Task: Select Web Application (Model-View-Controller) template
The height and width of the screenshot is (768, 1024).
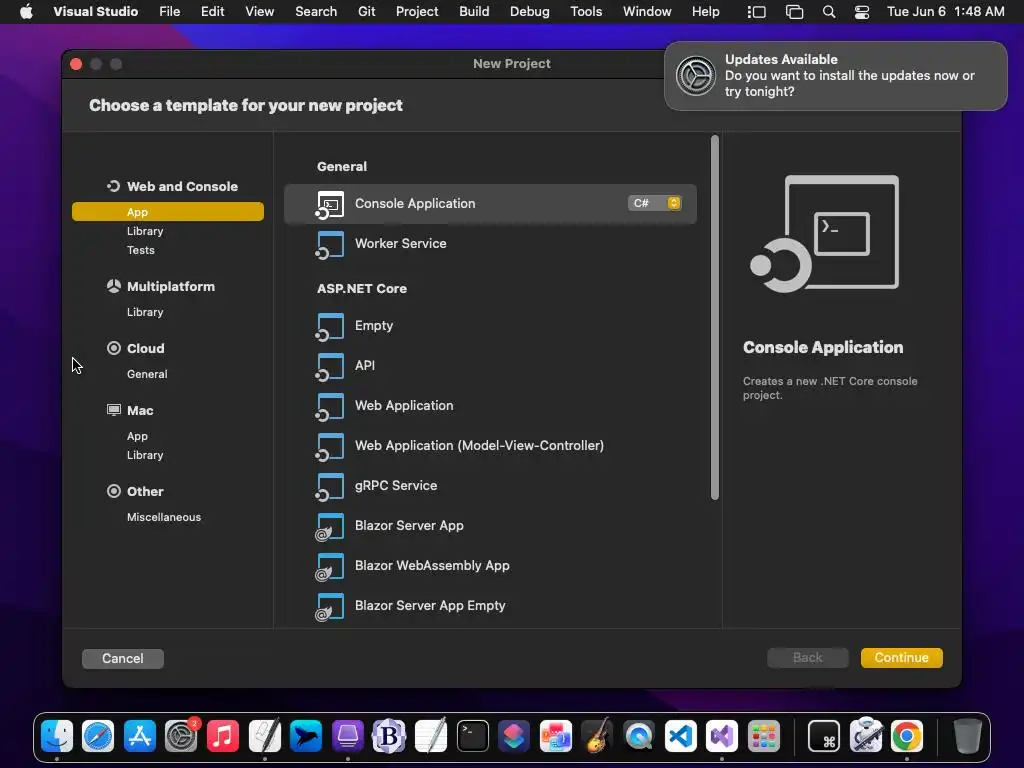Action: (490, 445)
